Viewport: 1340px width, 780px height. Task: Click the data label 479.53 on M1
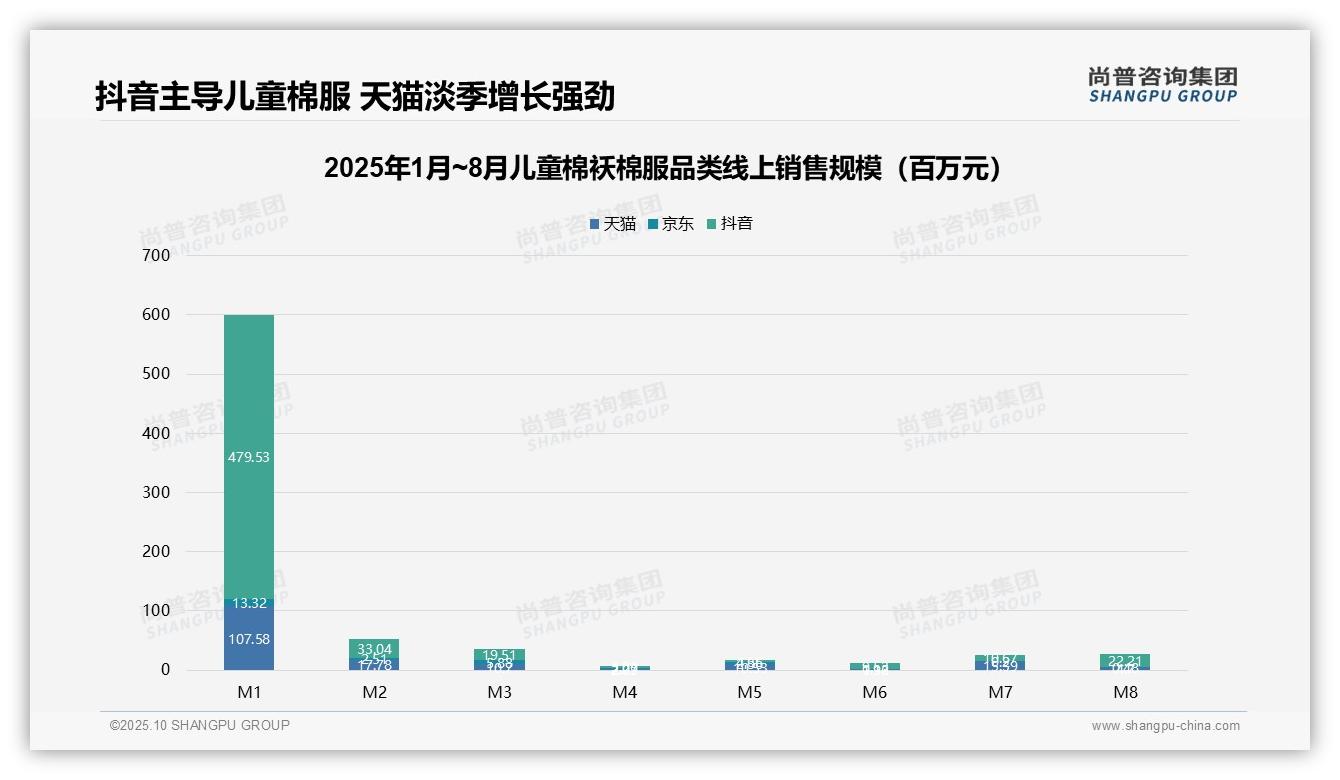click(x=249, y=459)
